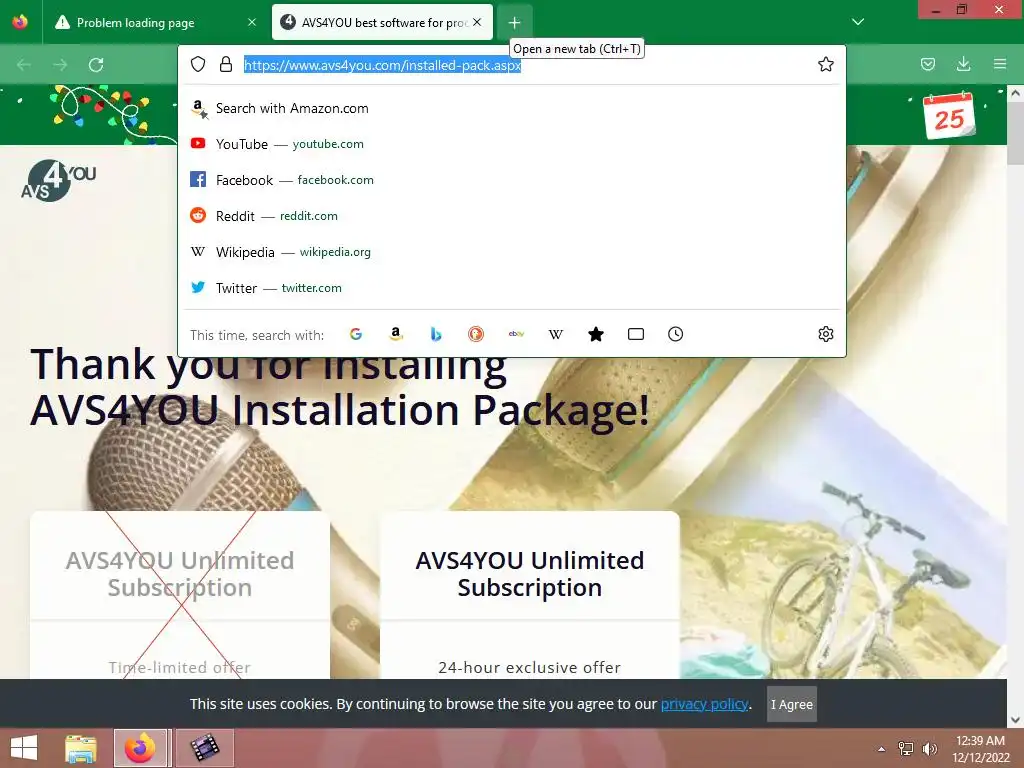Save page to Pocket
Image resolution: width=1024 pixels, height=768 pixels.
click(x=928, y=64)
